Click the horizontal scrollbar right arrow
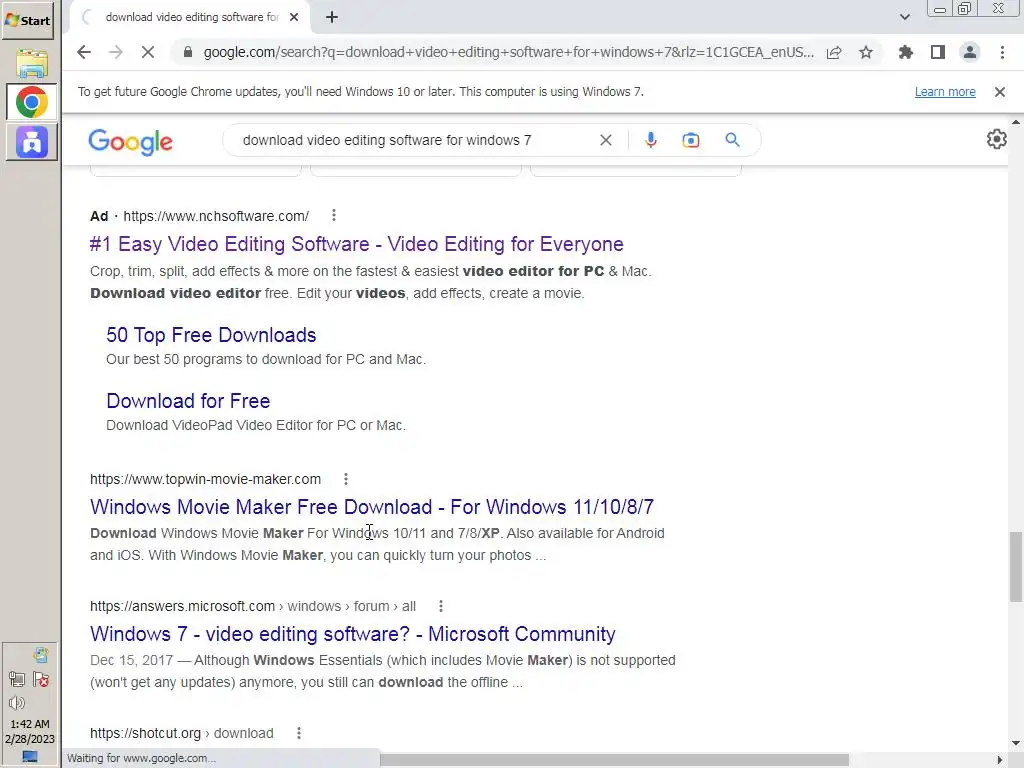The image size is (1024, 768). click(1000, 760)
